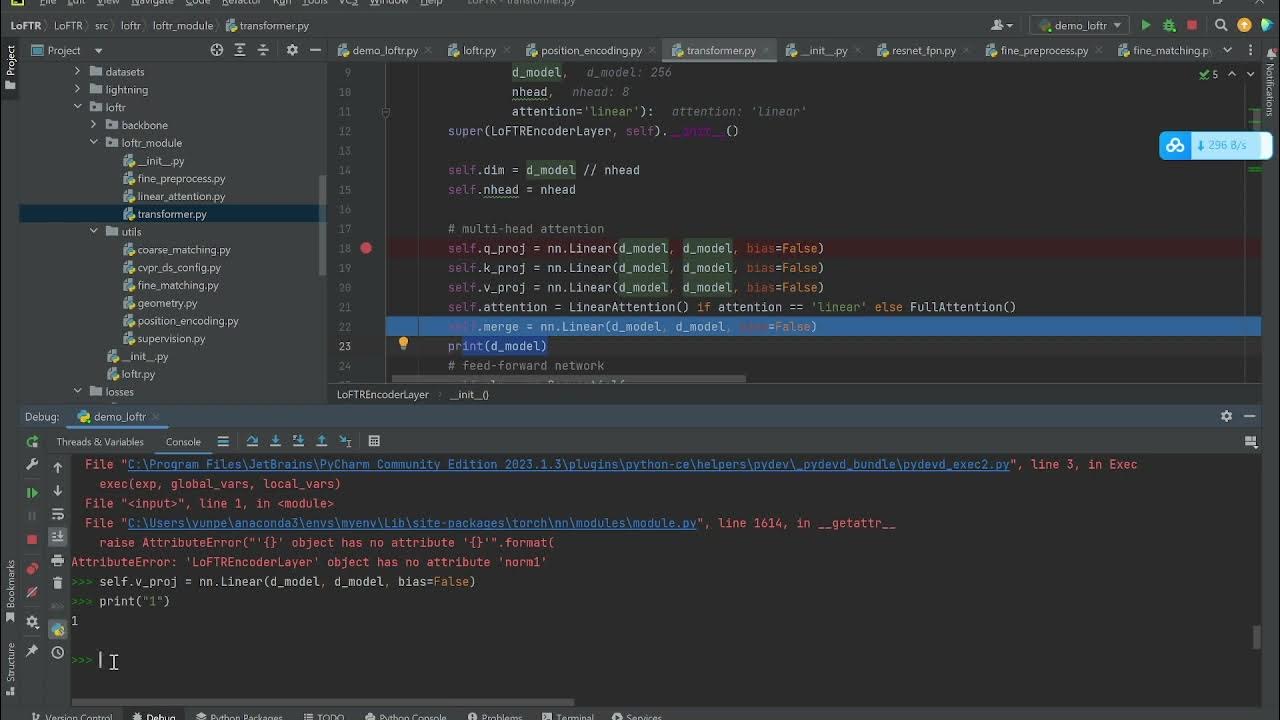Click Collapse All in Project panel
Screen dimensions: 1280x720
pyautogui.click(x=264, y=50)
